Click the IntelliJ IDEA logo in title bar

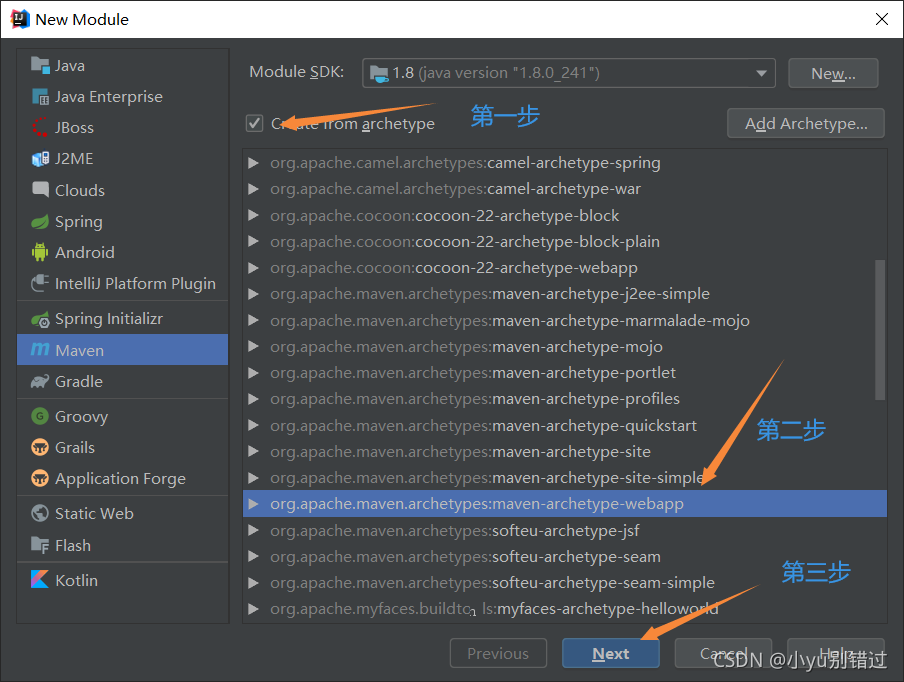(20, 19)
